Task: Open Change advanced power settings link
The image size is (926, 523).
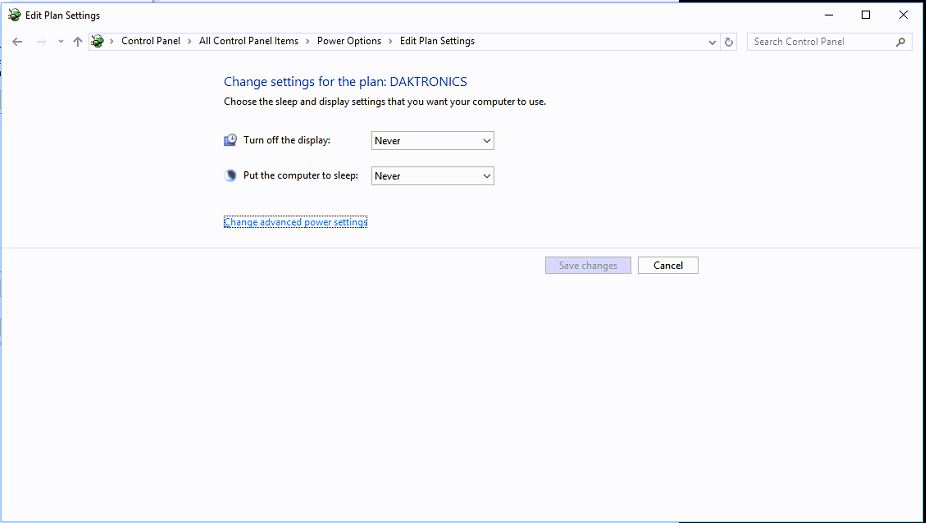Action: pos(295,222)
